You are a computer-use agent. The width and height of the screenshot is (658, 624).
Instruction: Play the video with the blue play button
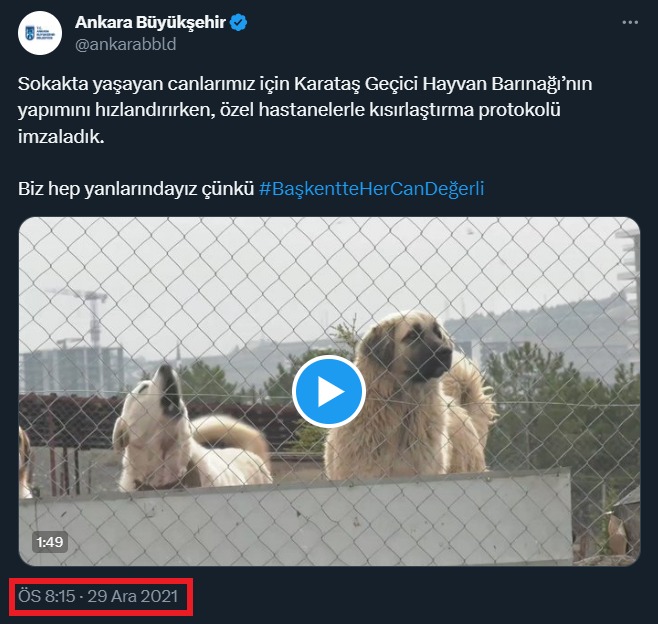point(329,392)
